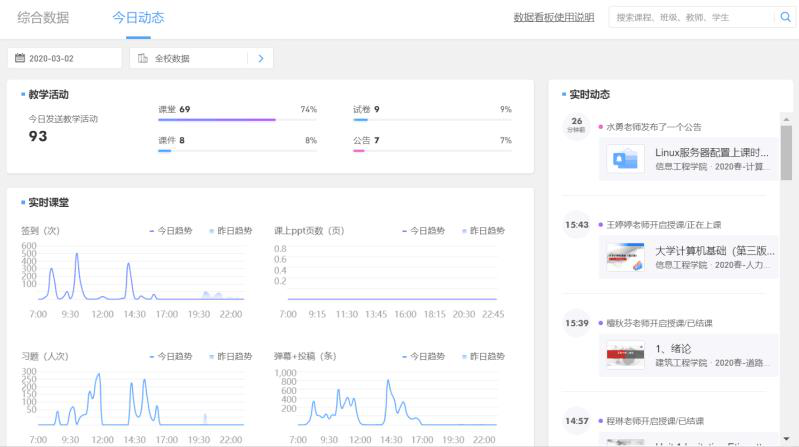This screenshot has width=799, height=447.
Task: Click the 试卷 9 progress bar
Action: (432, 120)
